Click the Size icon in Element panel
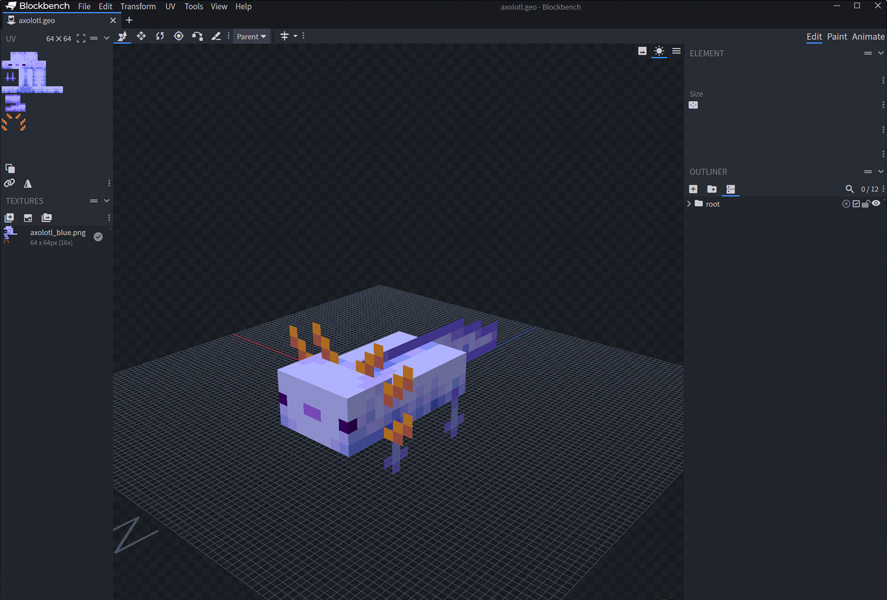The image size is (887, 600). (693, 105)
